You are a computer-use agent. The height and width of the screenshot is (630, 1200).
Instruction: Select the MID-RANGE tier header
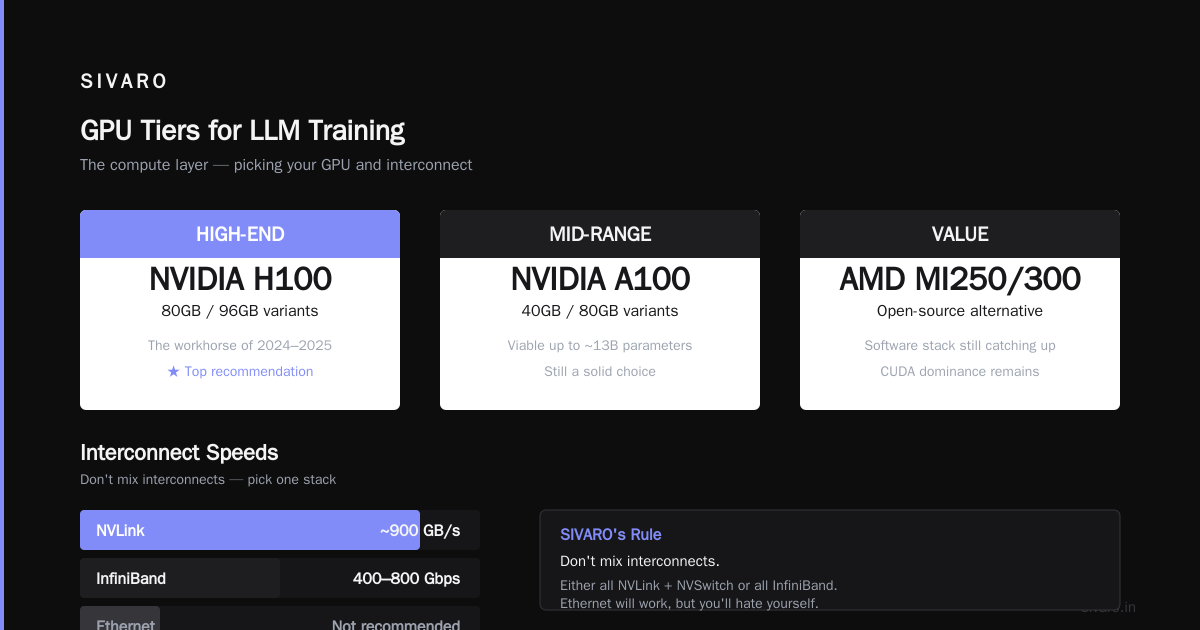click(x=600, y=234)
